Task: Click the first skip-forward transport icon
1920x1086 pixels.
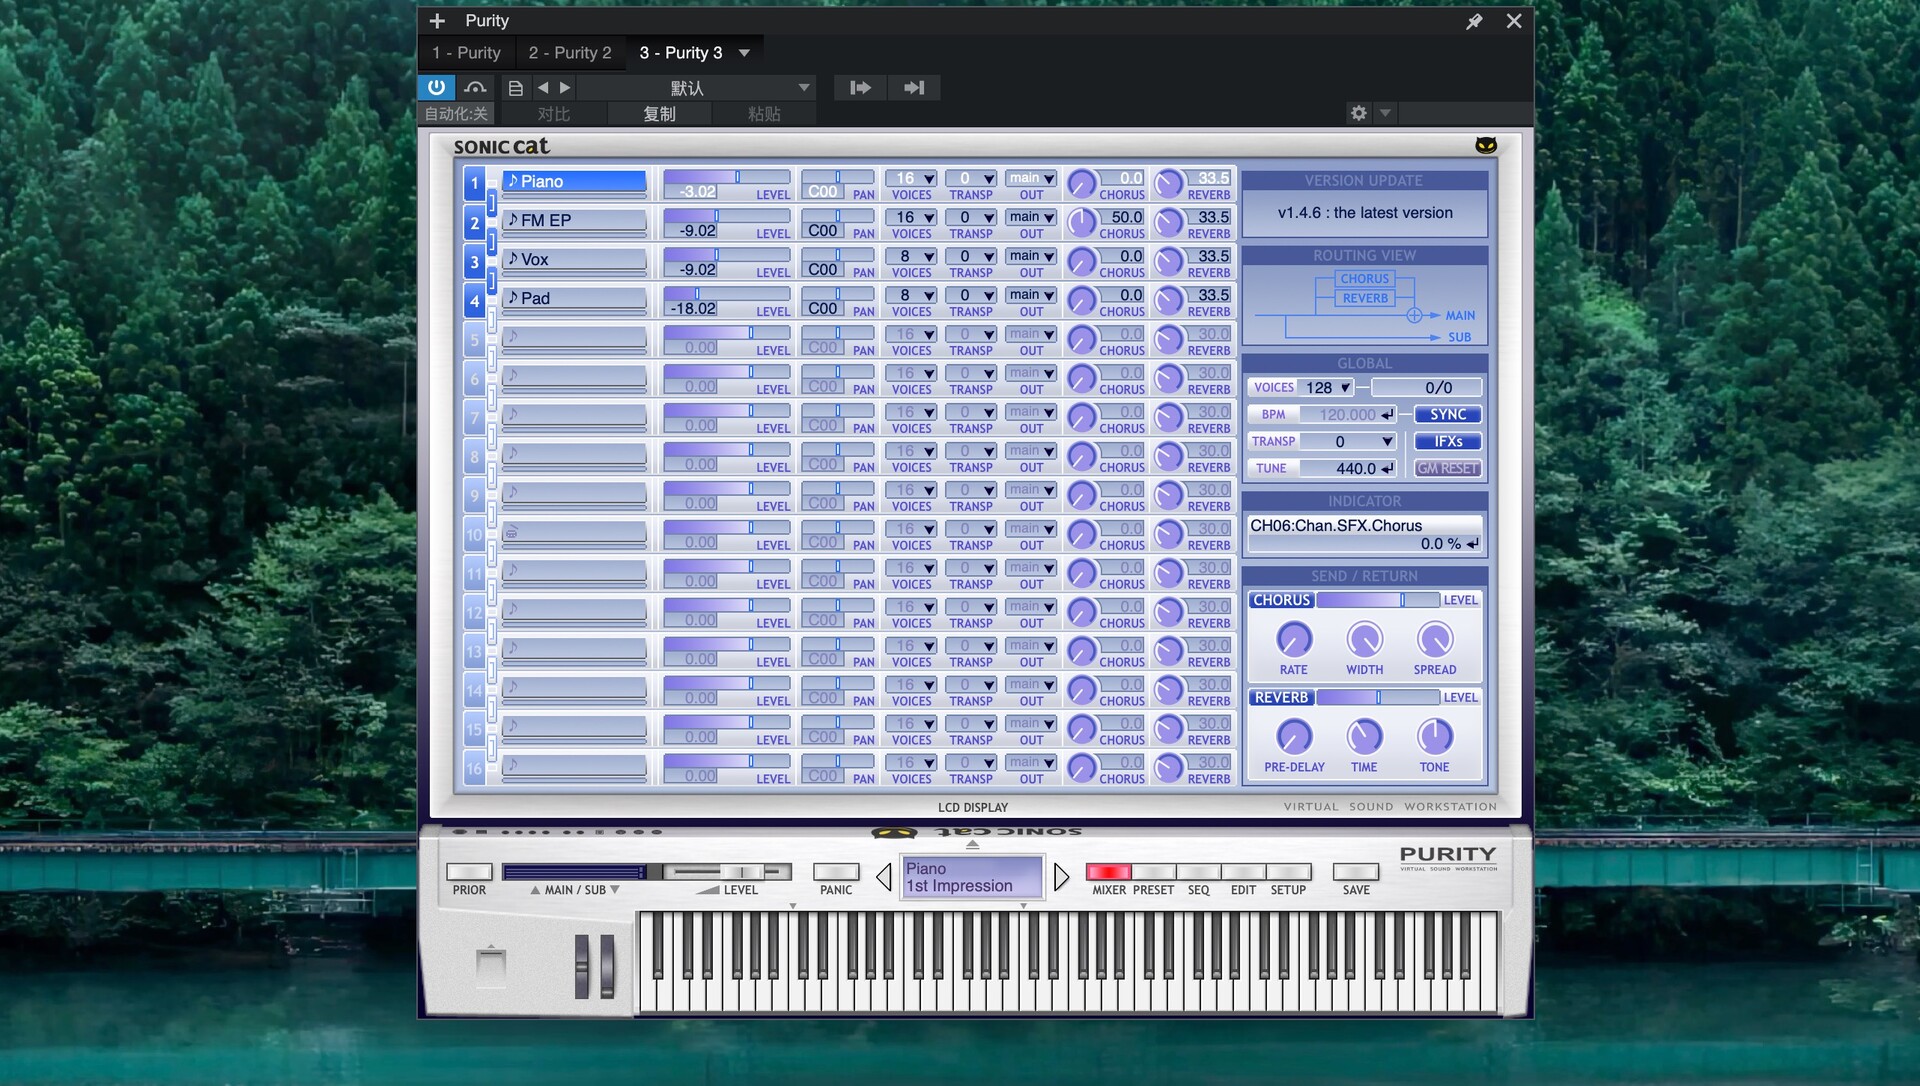Action: coord(860,88)
